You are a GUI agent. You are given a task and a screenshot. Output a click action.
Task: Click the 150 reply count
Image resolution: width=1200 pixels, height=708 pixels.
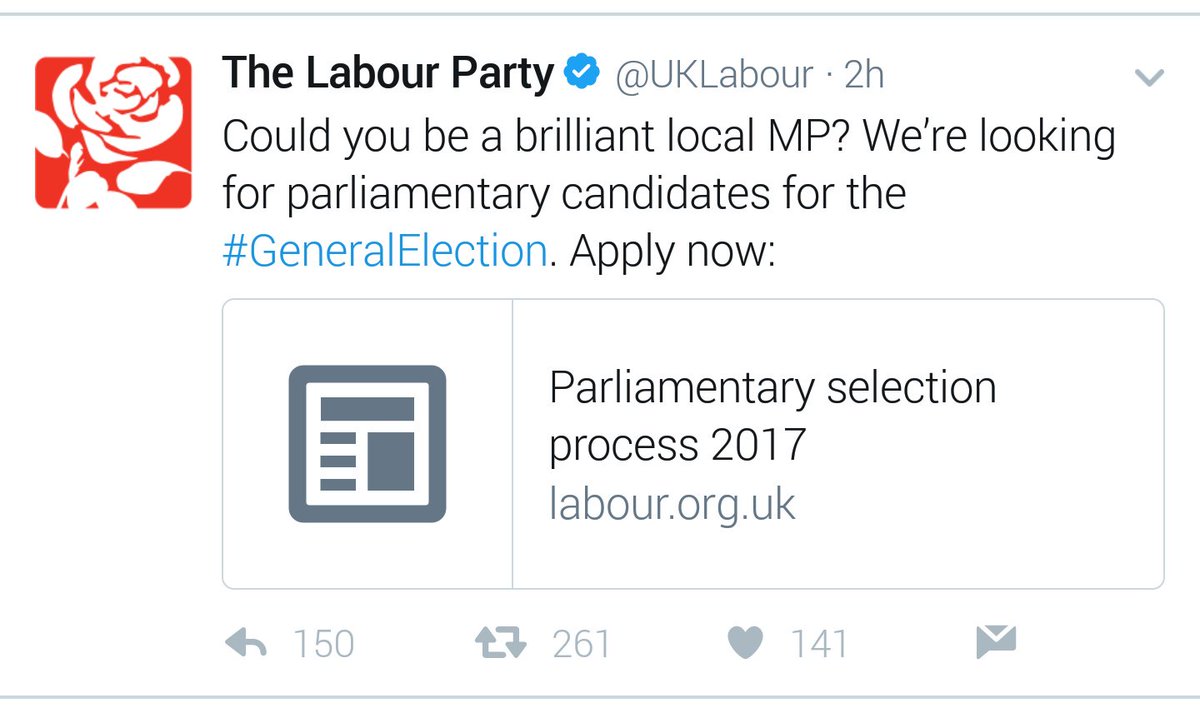tap(324, 644)
